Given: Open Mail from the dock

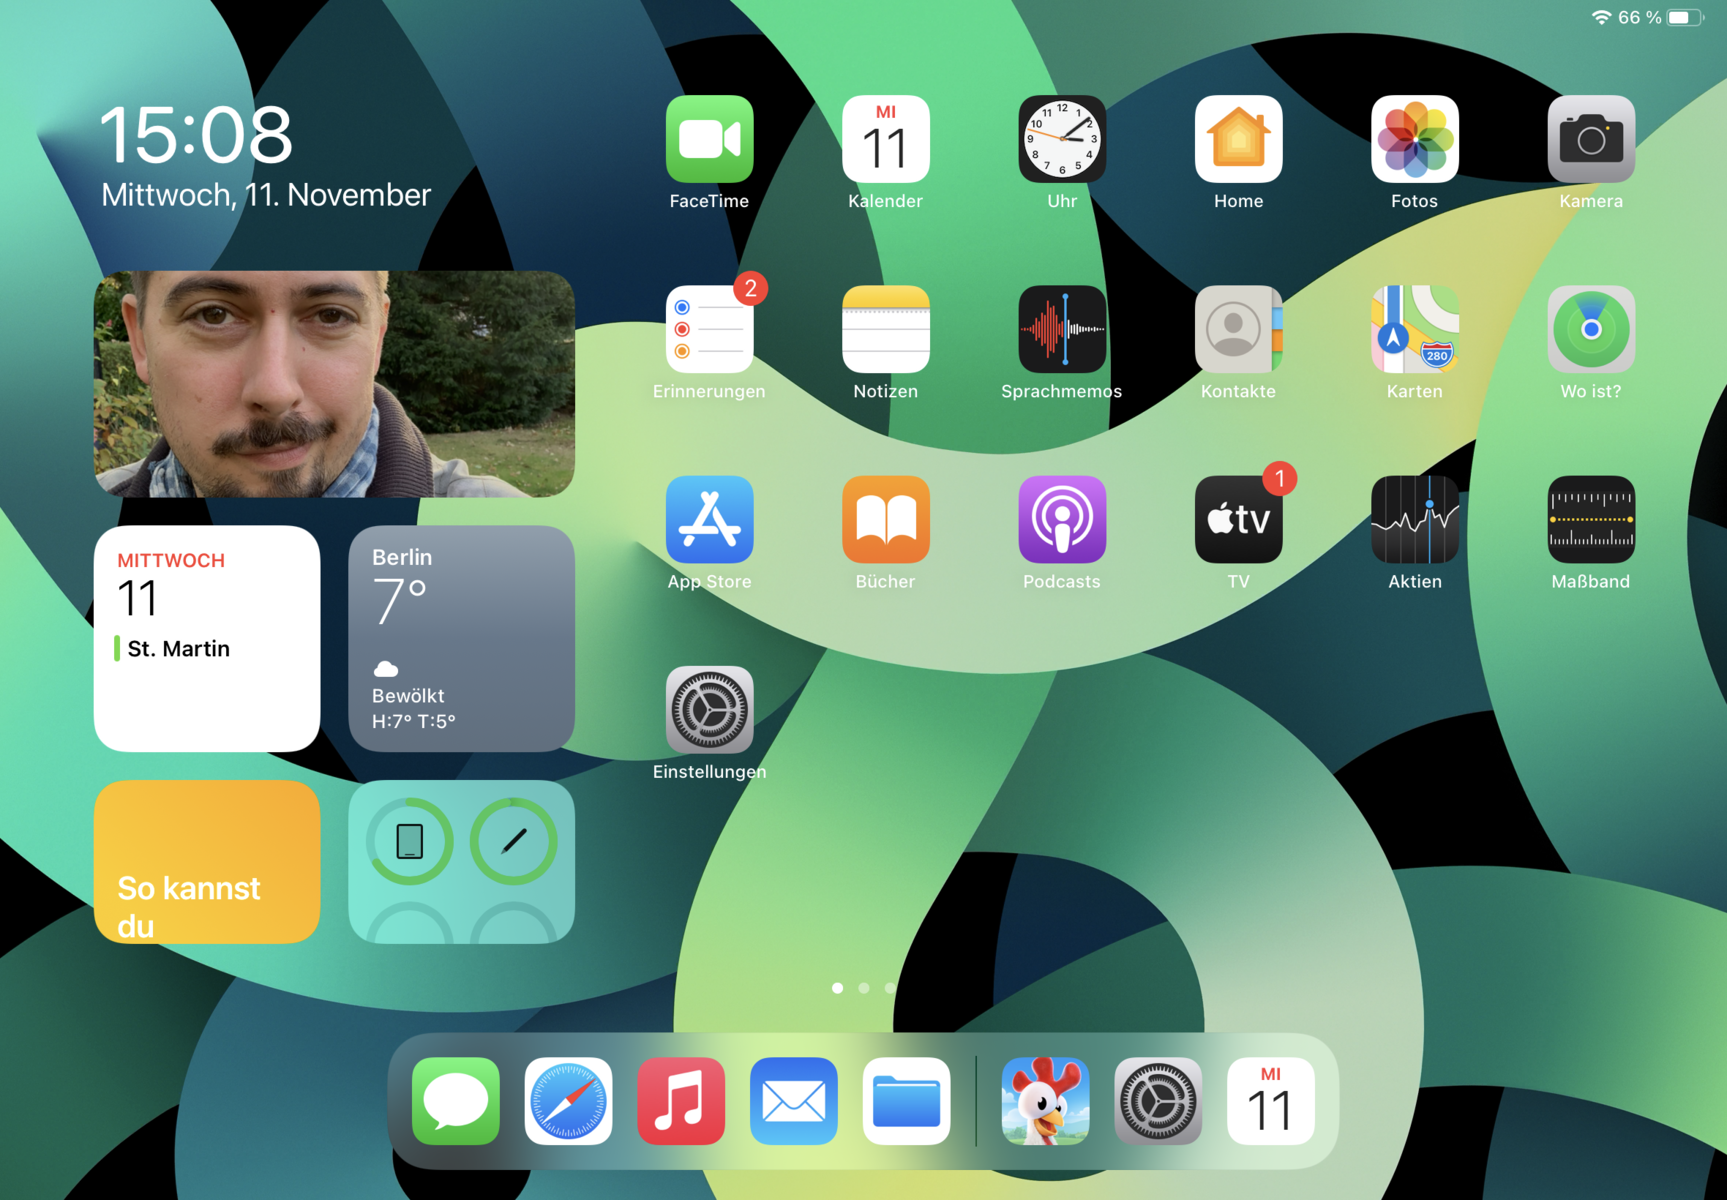Looking at the screenshot, I should coord(794,1101).
